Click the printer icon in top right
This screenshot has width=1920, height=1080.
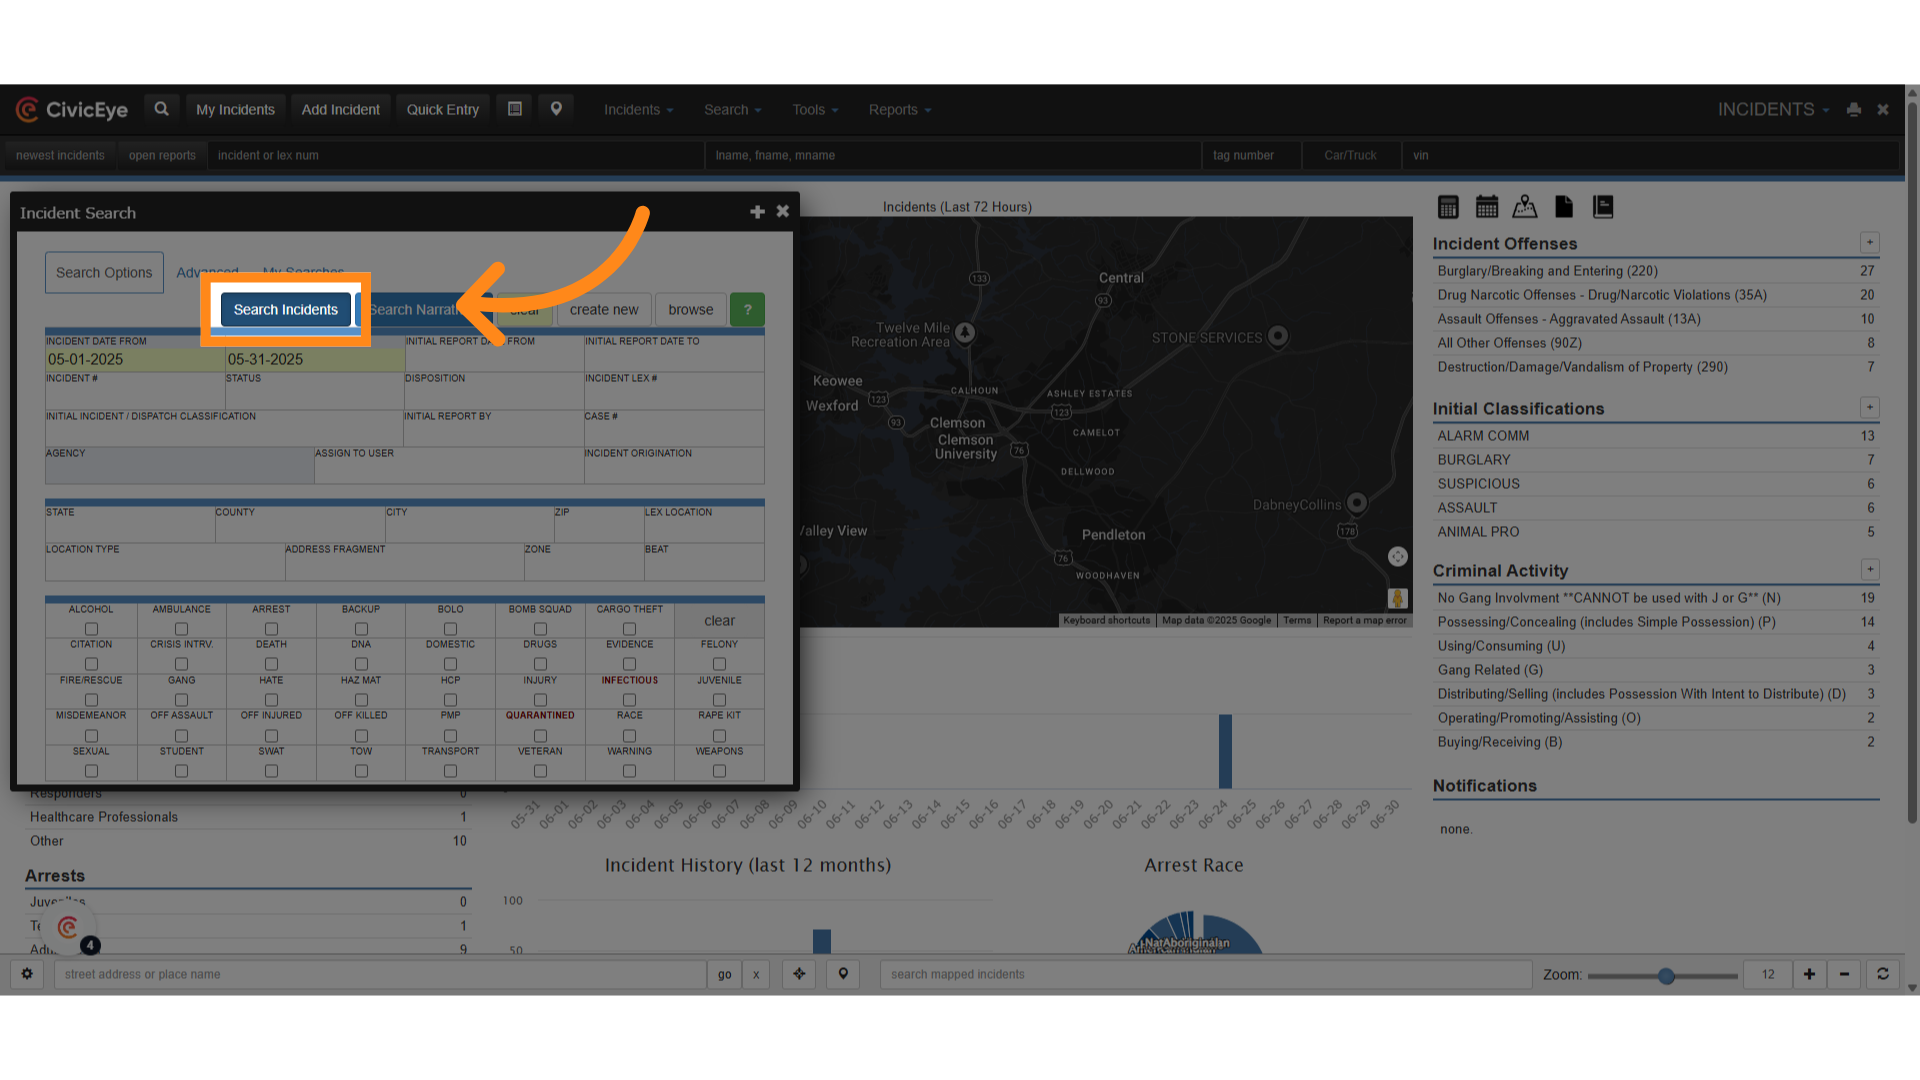[x=1854, y=110]
